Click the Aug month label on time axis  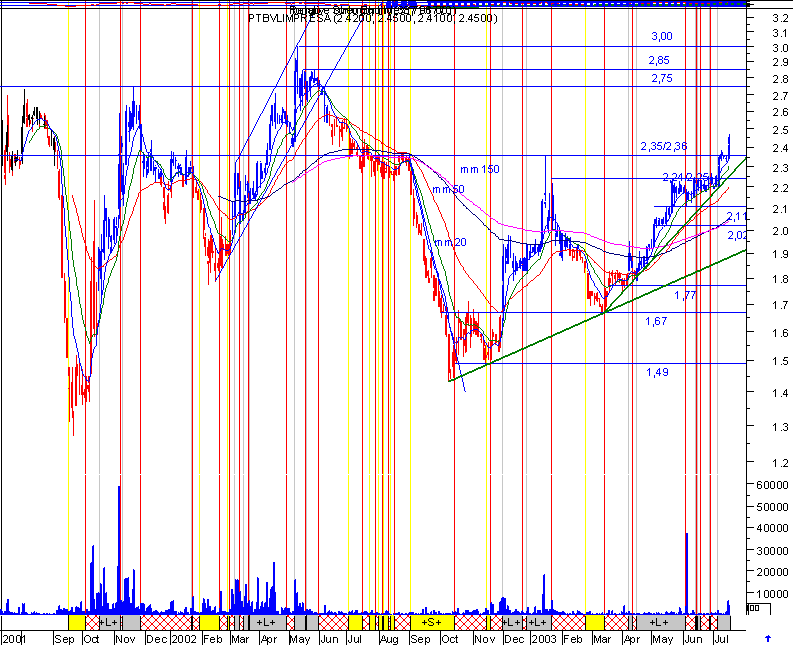pyautogui.click(x=389, y=639)
